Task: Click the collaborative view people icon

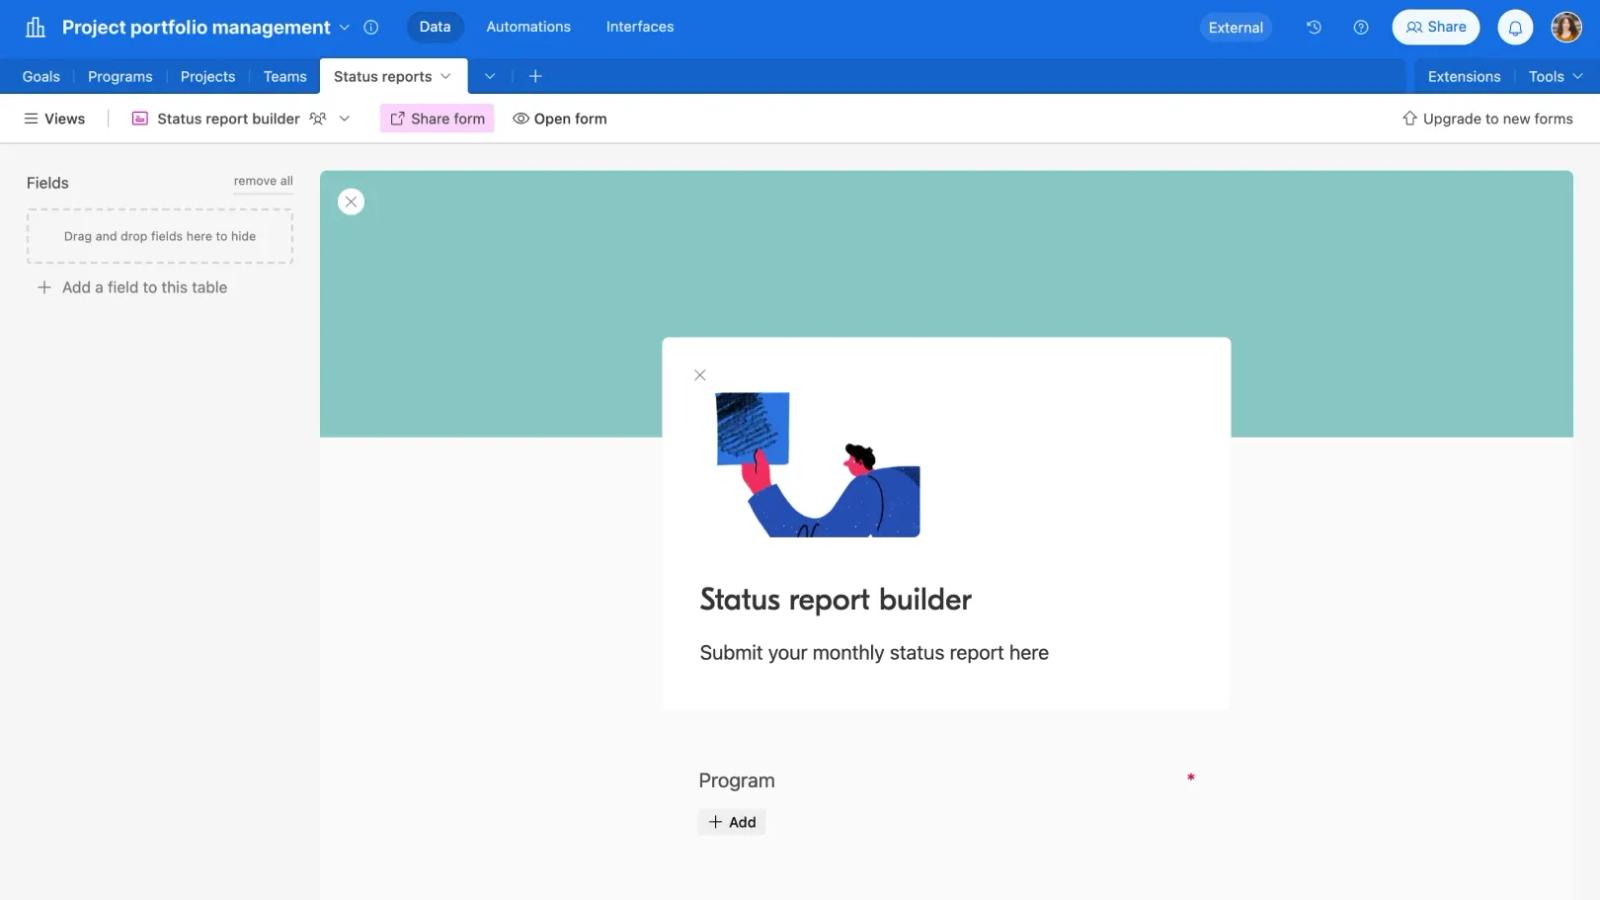Action: click(318, 118)
